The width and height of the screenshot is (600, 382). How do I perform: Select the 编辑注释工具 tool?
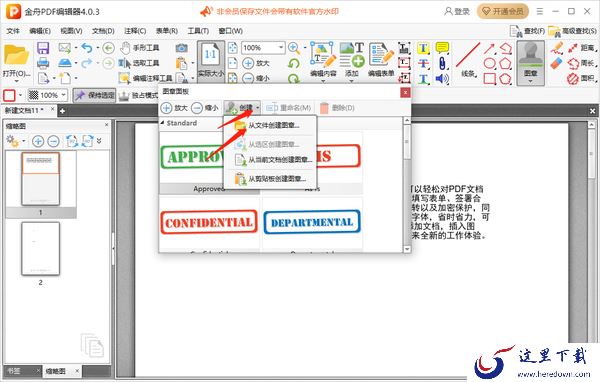(146, 78)
